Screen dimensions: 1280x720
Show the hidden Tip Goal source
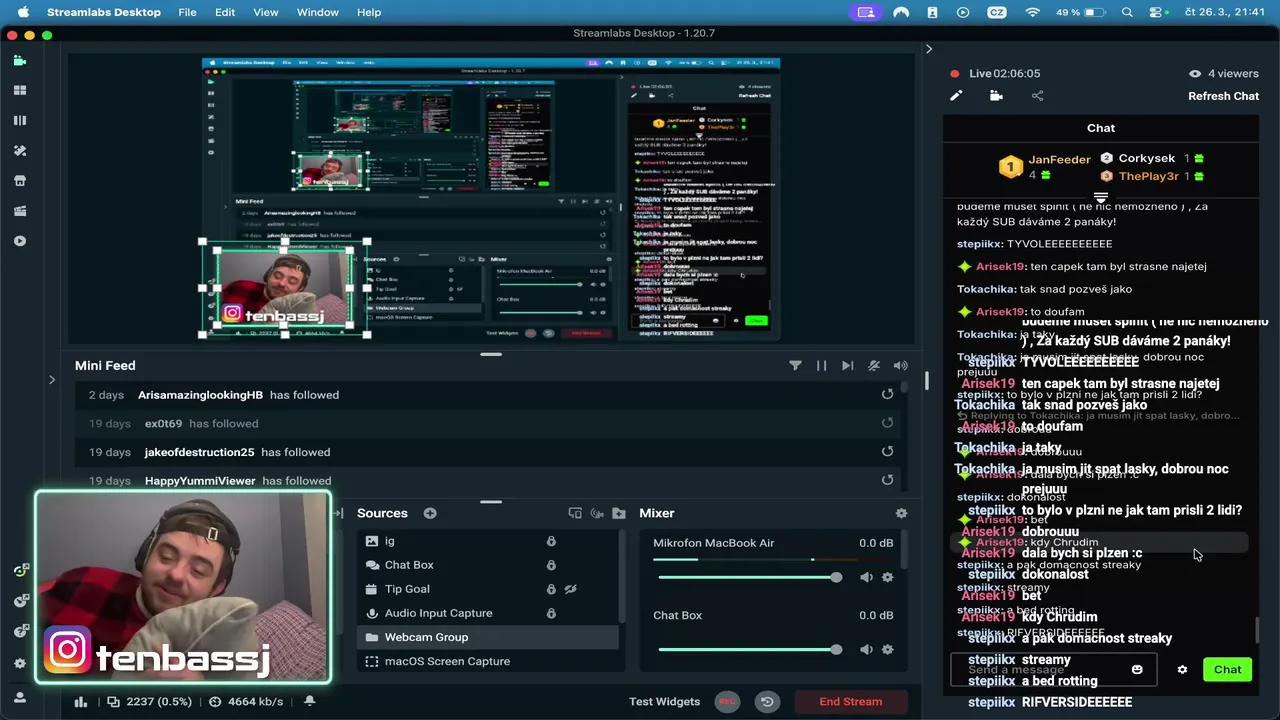tap(571, 589)
